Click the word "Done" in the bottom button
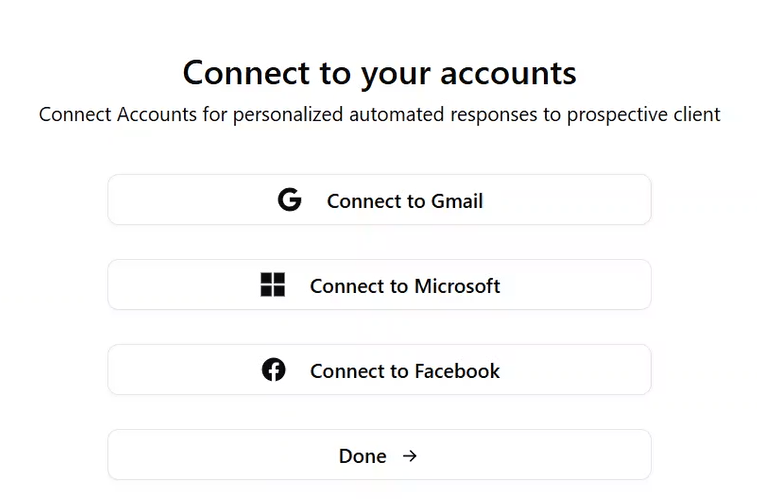 (x=362, y=456)
